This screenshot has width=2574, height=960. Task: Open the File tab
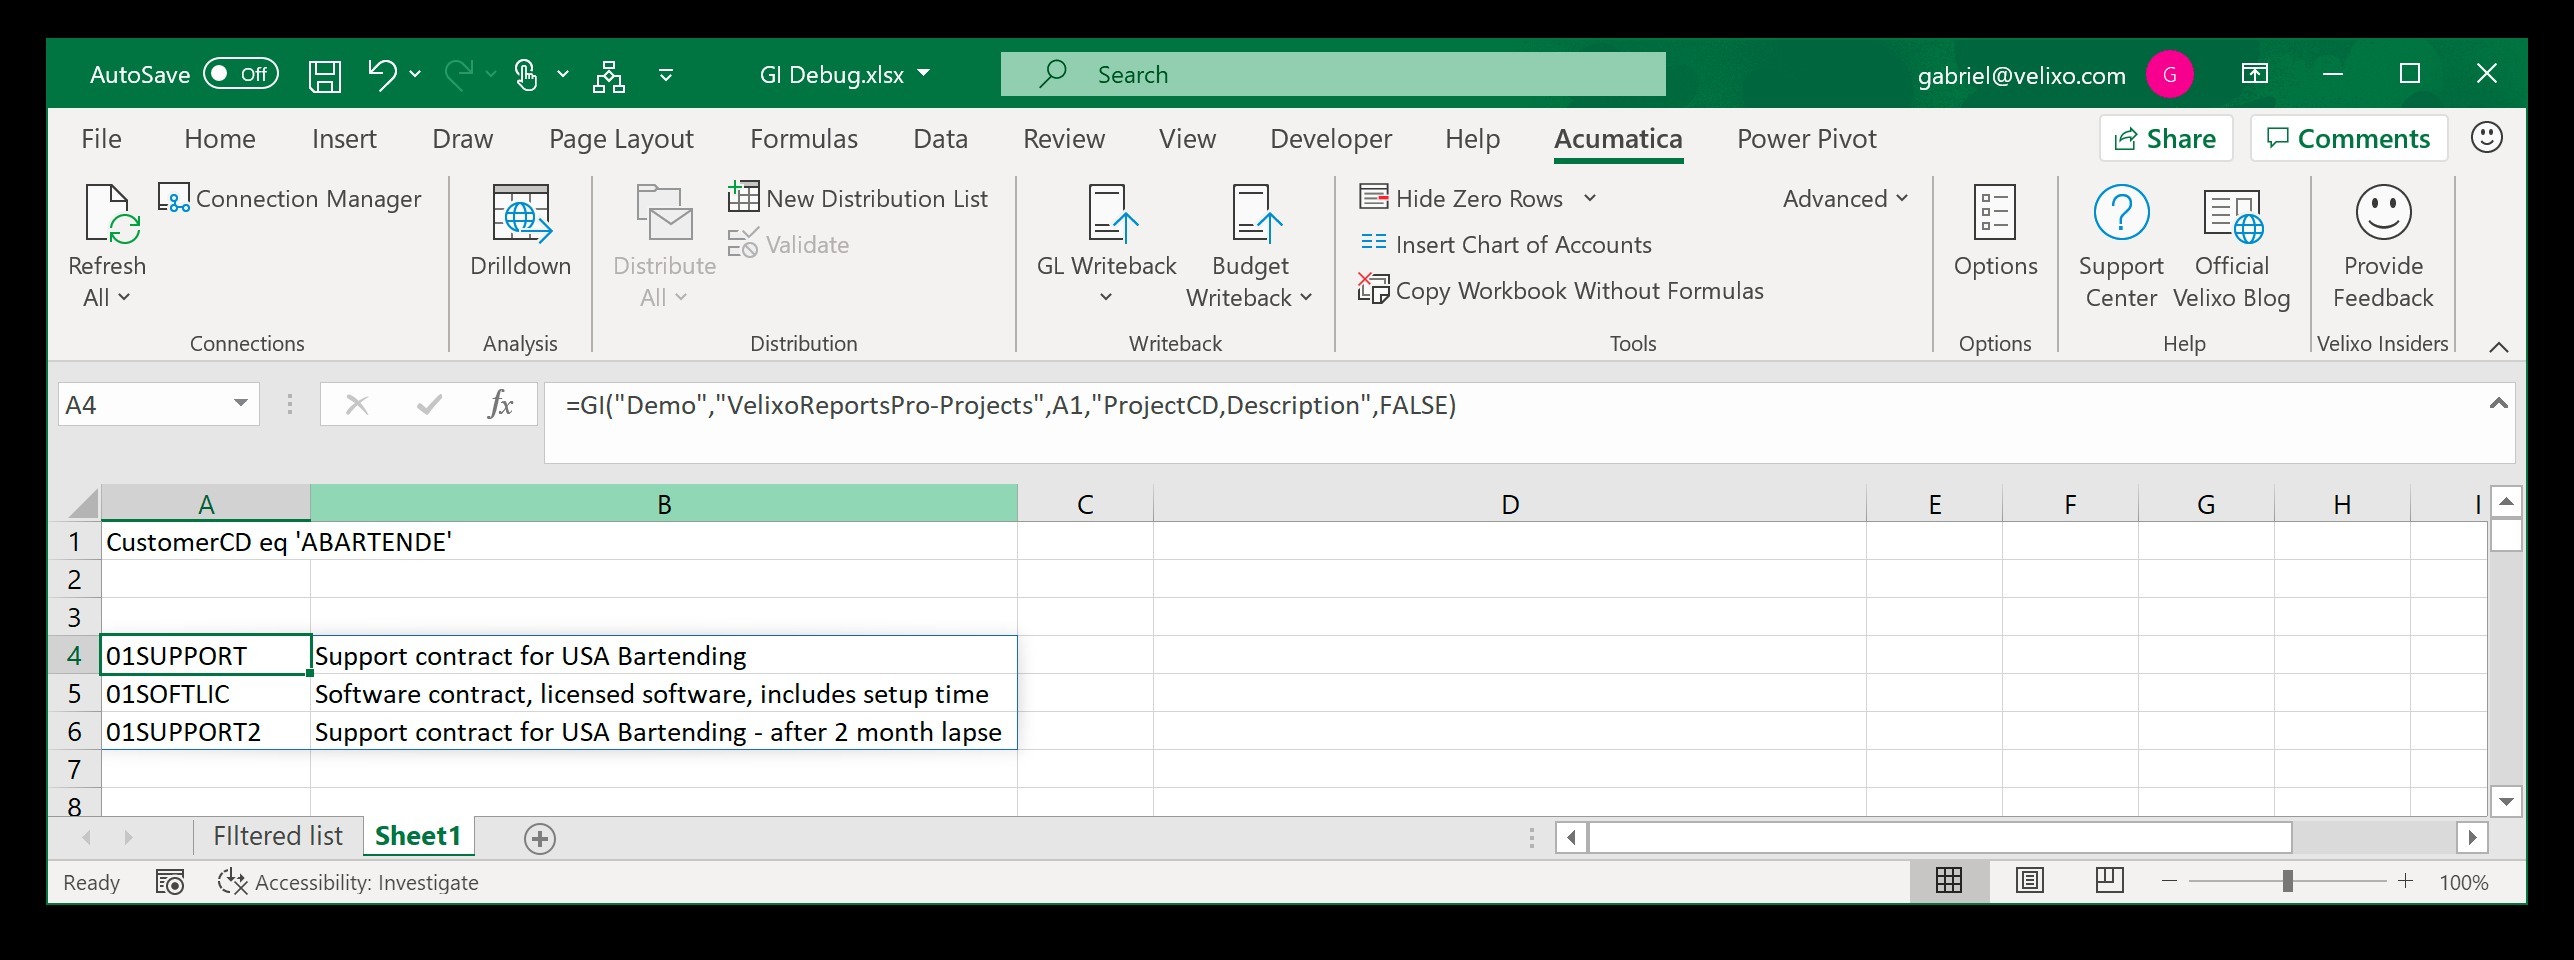[101, 138]
